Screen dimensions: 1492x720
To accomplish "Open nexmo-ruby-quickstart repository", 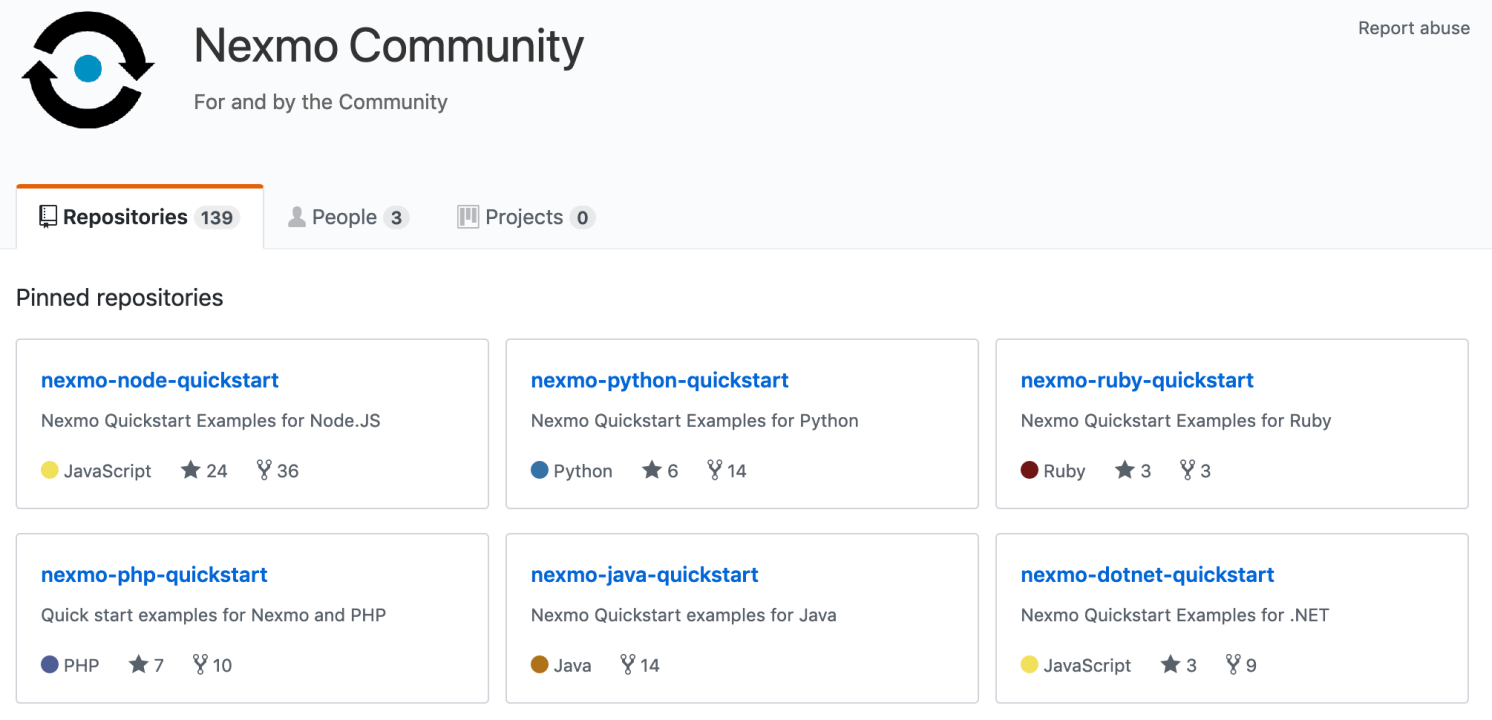I will coord(1137,380).
